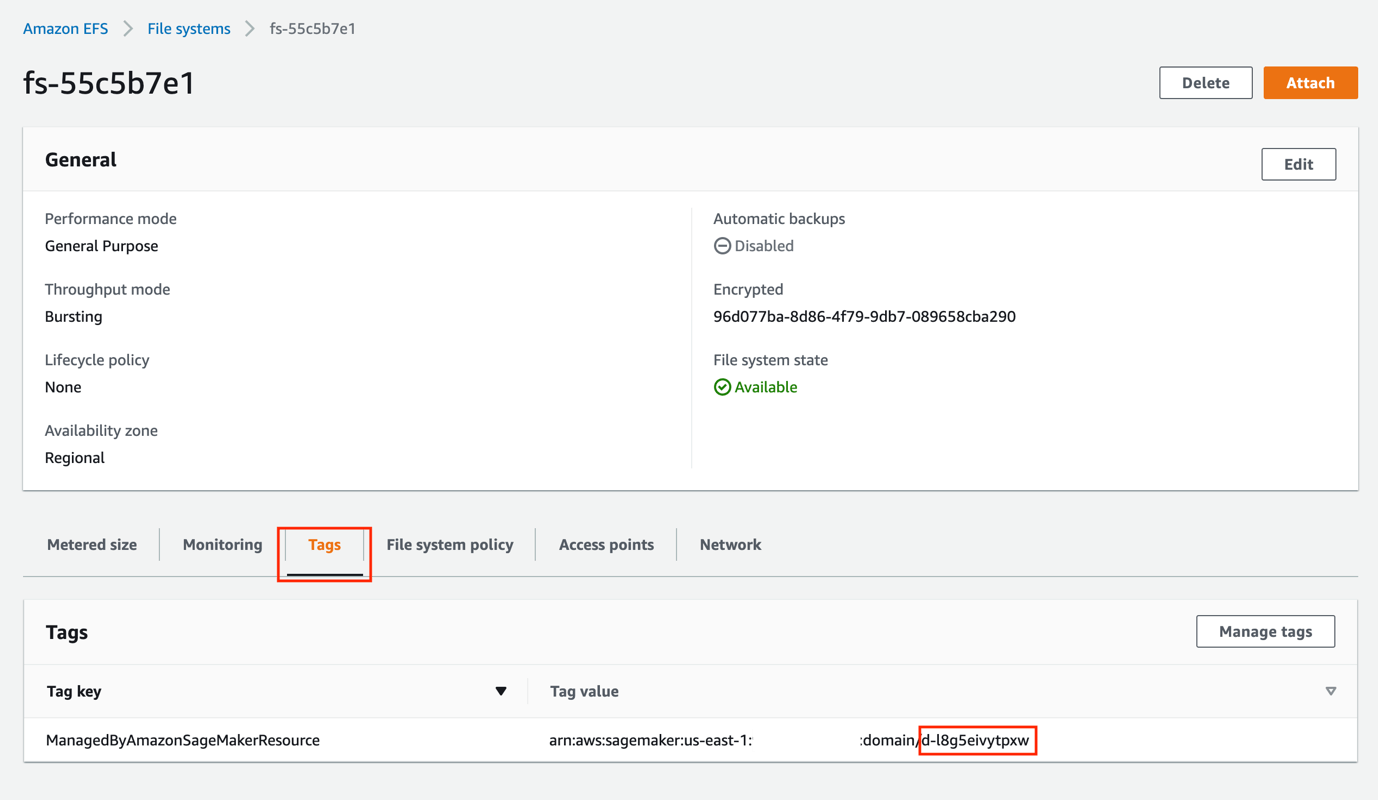Click the Bursting throughput mode value
This screenshot has width=1378, height=800.
[73, 317]
